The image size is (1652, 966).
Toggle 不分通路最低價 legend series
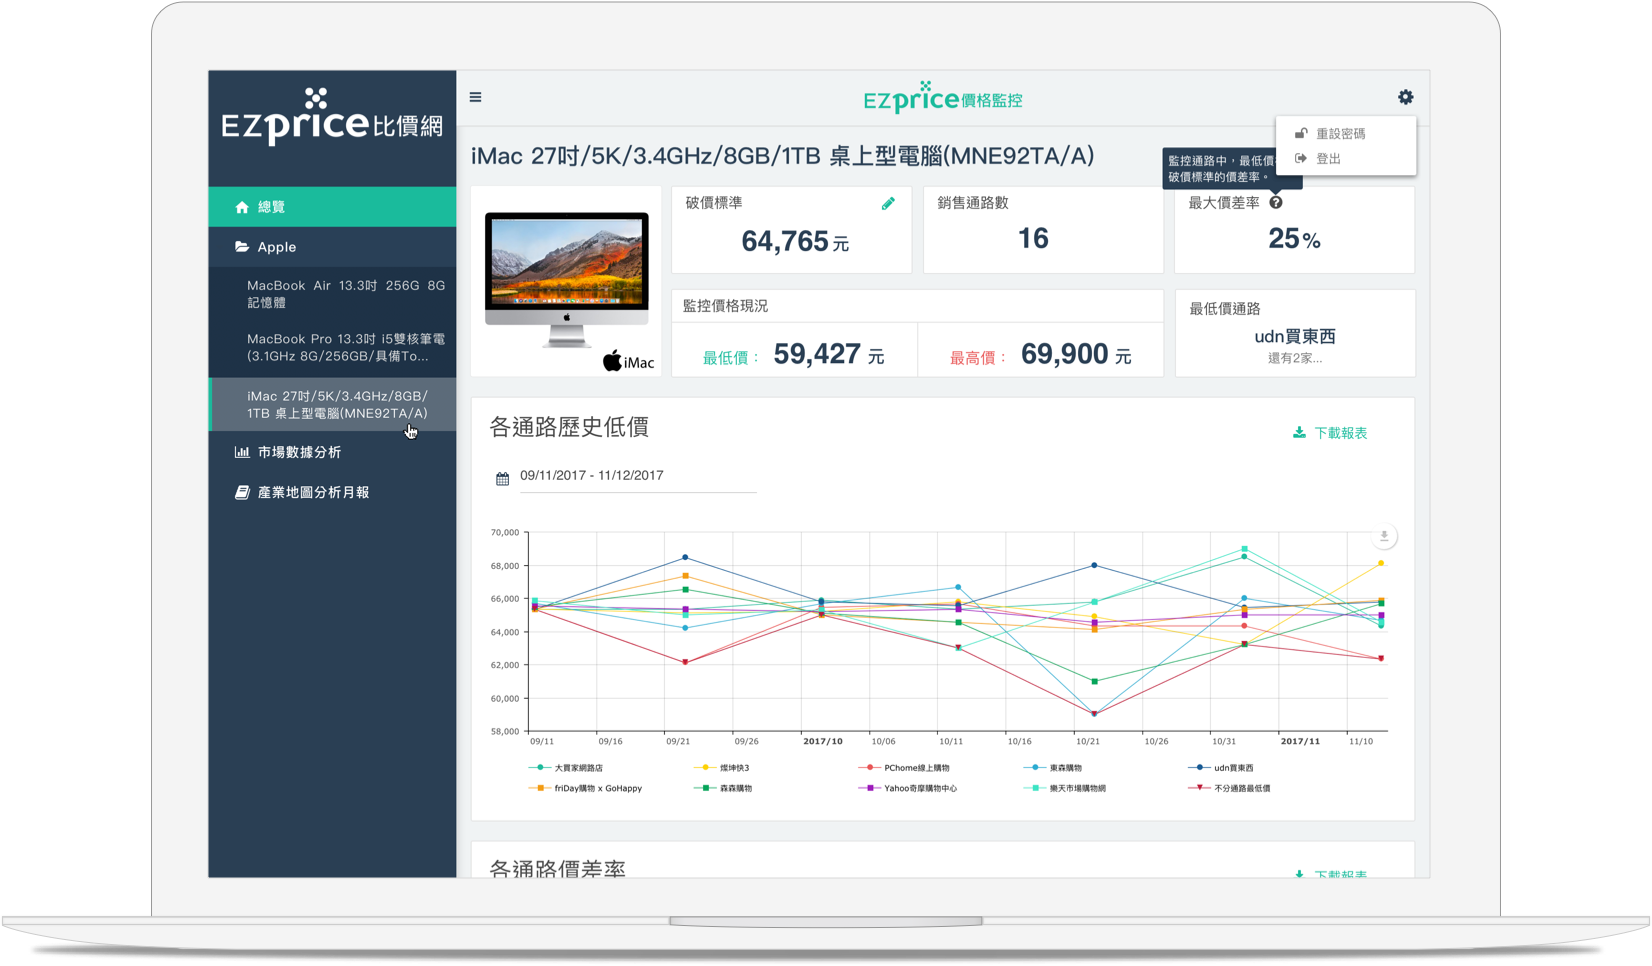[x=1229, y=788]
